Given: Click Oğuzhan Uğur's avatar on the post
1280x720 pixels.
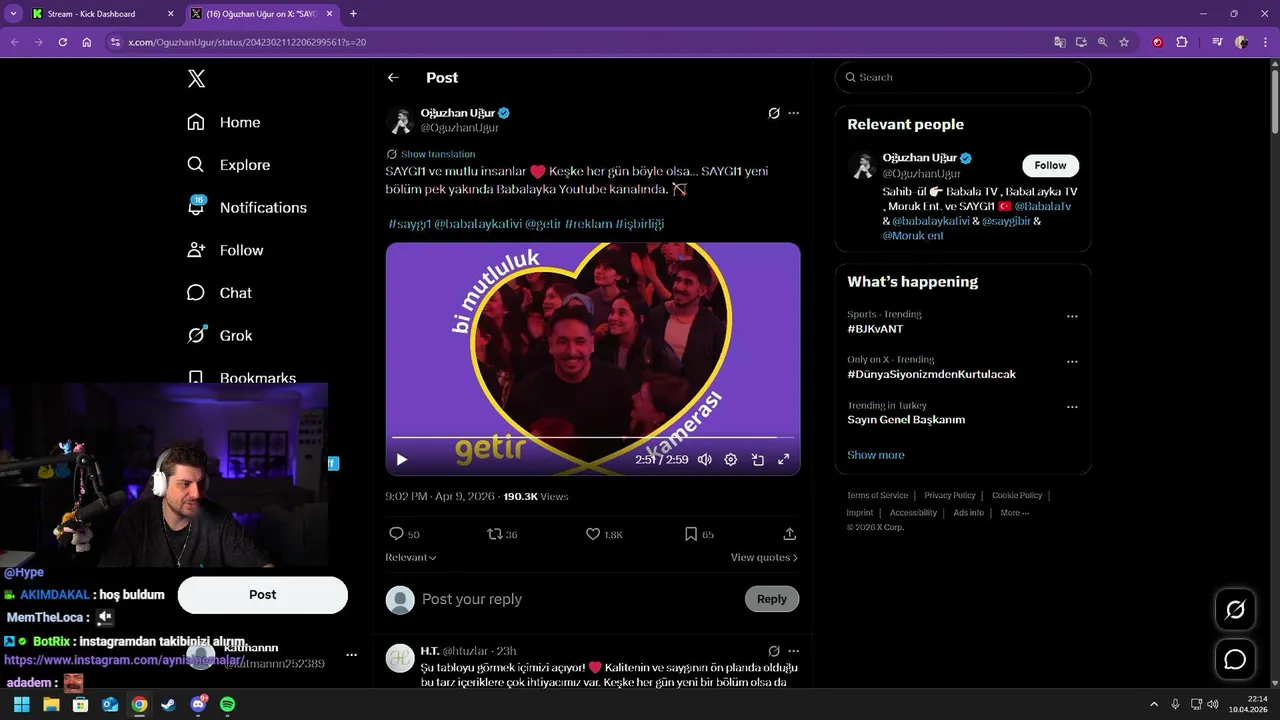Looking at the screenshot, I should (x=400, y=121).
